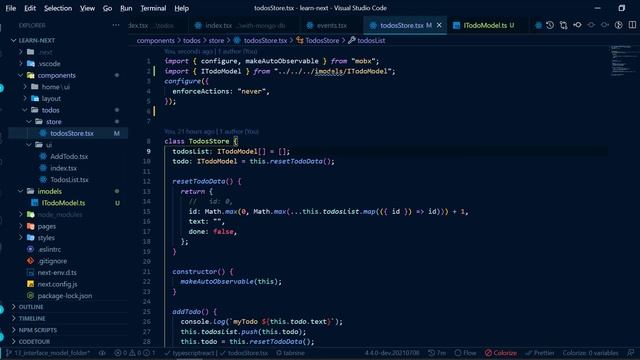Screen dimensions: 640x360
Task: Open the Go menu
Action: point(107,8)
